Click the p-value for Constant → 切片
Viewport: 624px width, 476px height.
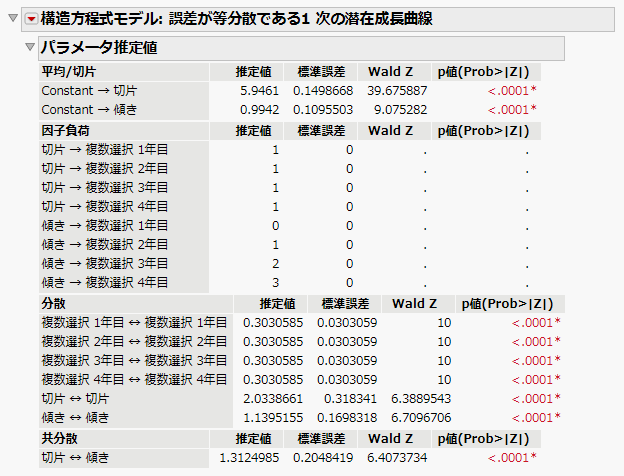[512, 91]
